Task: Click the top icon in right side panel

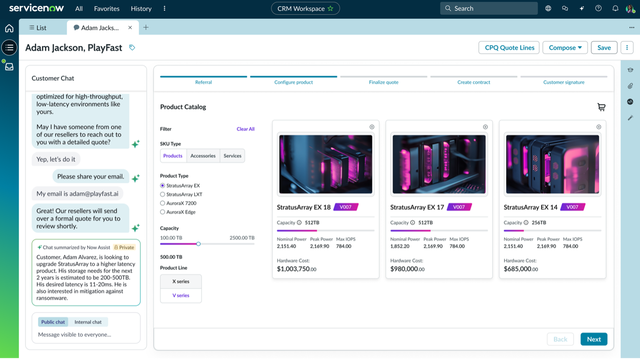Action: tap(631, 70)
